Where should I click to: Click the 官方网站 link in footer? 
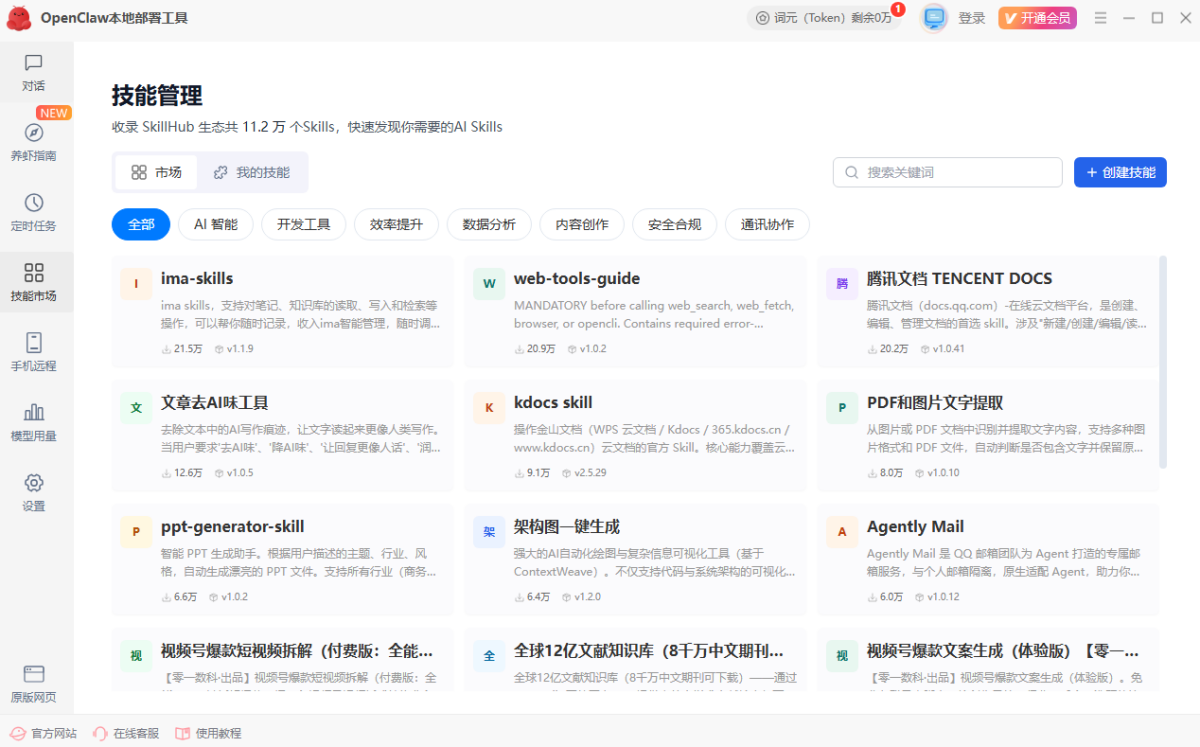pyautogui.click(x=44, y=733)
